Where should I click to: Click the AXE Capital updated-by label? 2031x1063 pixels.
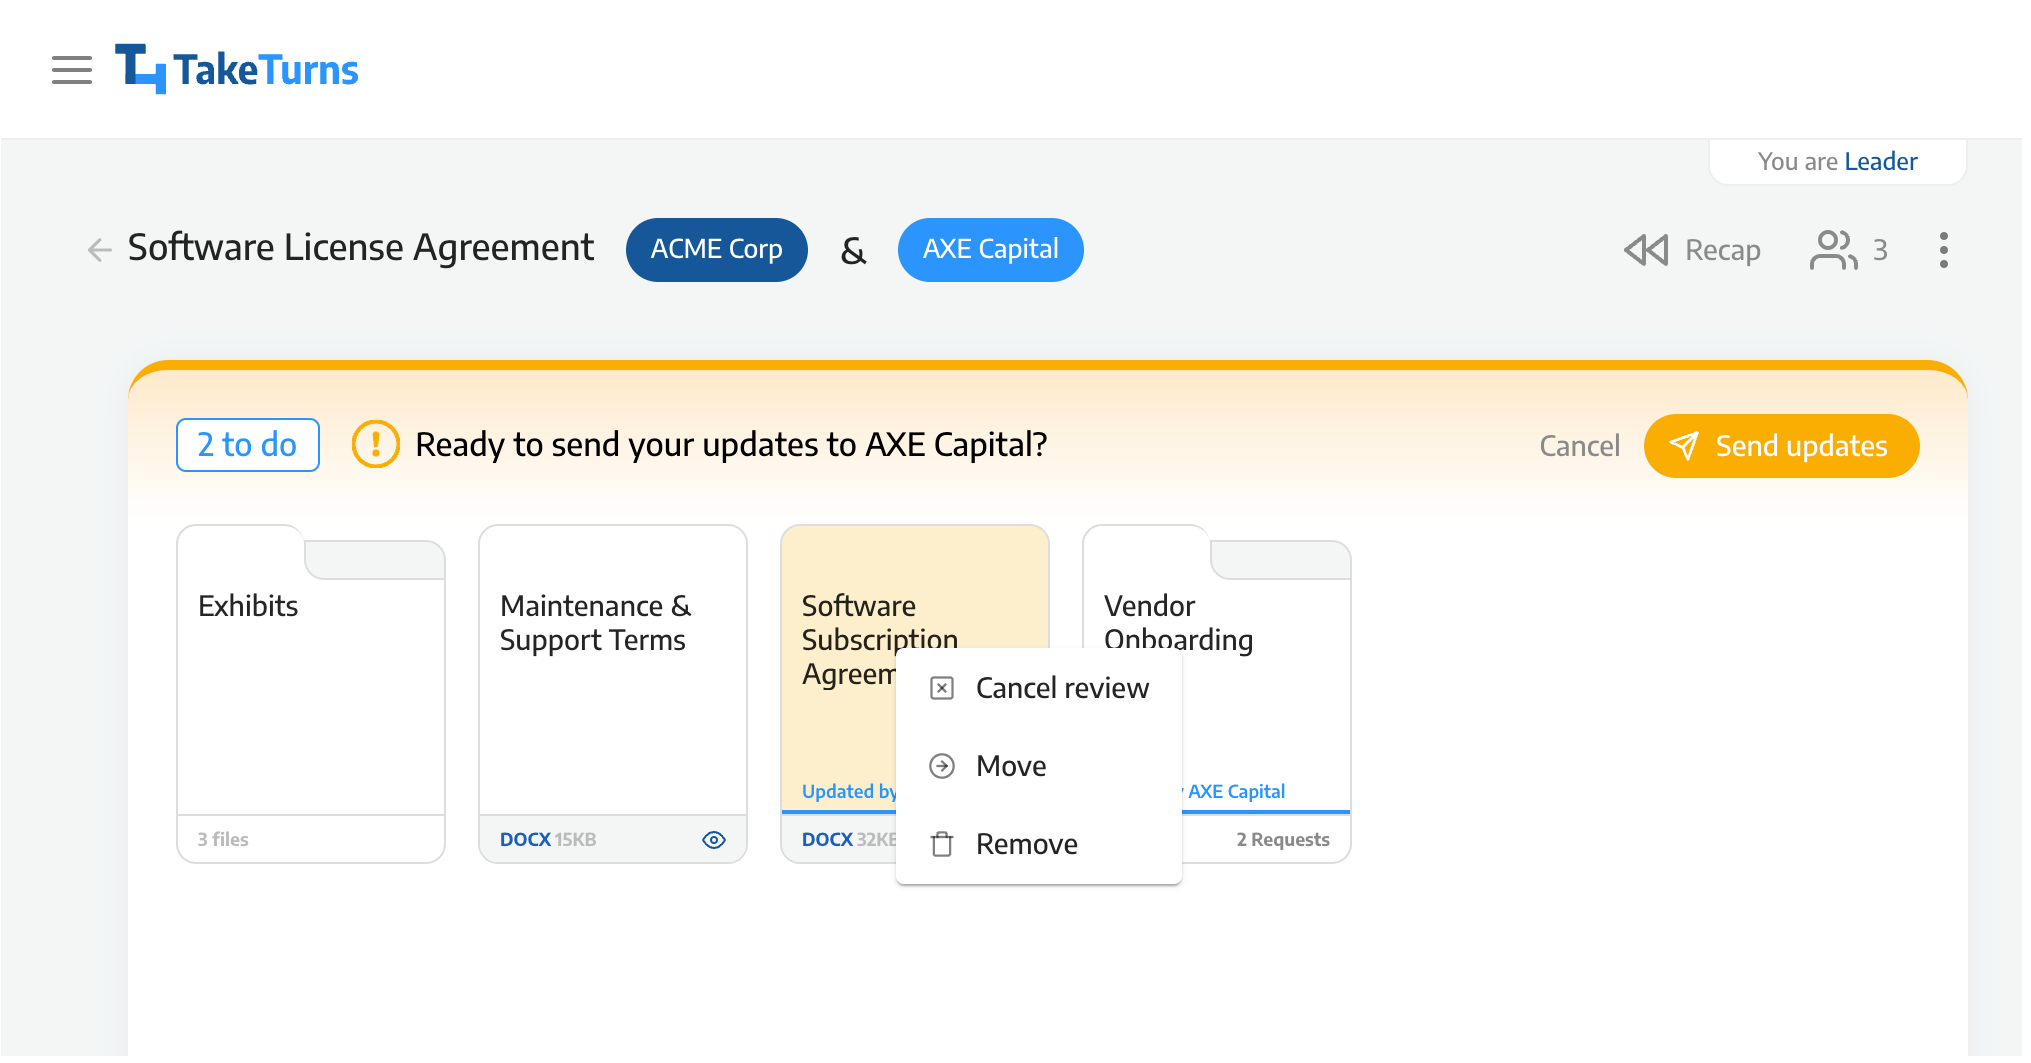pos(1236,791)
